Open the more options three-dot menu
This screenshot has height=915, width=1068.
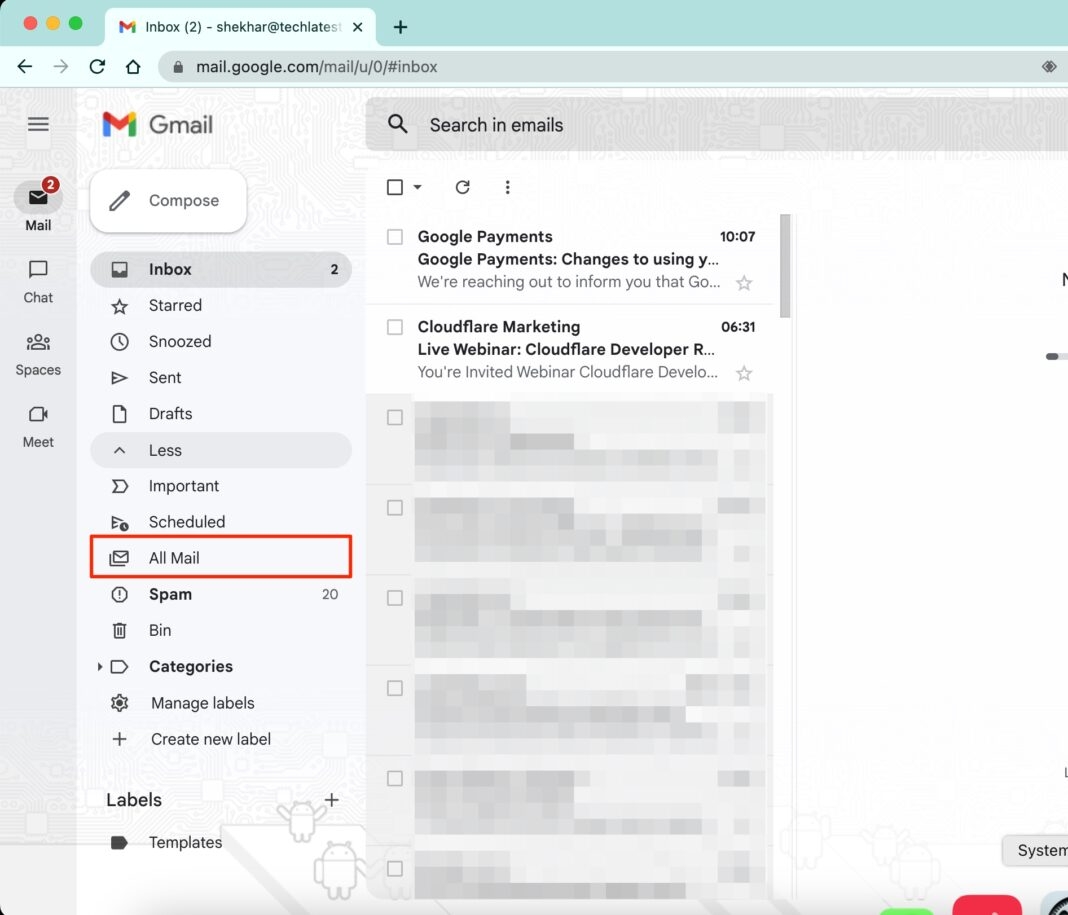click(507, 187)
